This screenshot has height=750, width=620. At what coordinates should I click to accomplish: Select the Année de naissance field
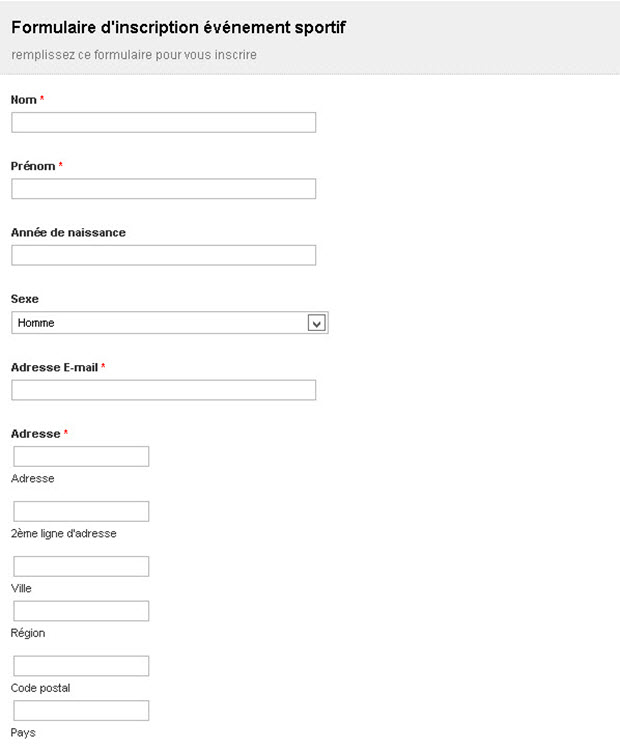[163, 255]
